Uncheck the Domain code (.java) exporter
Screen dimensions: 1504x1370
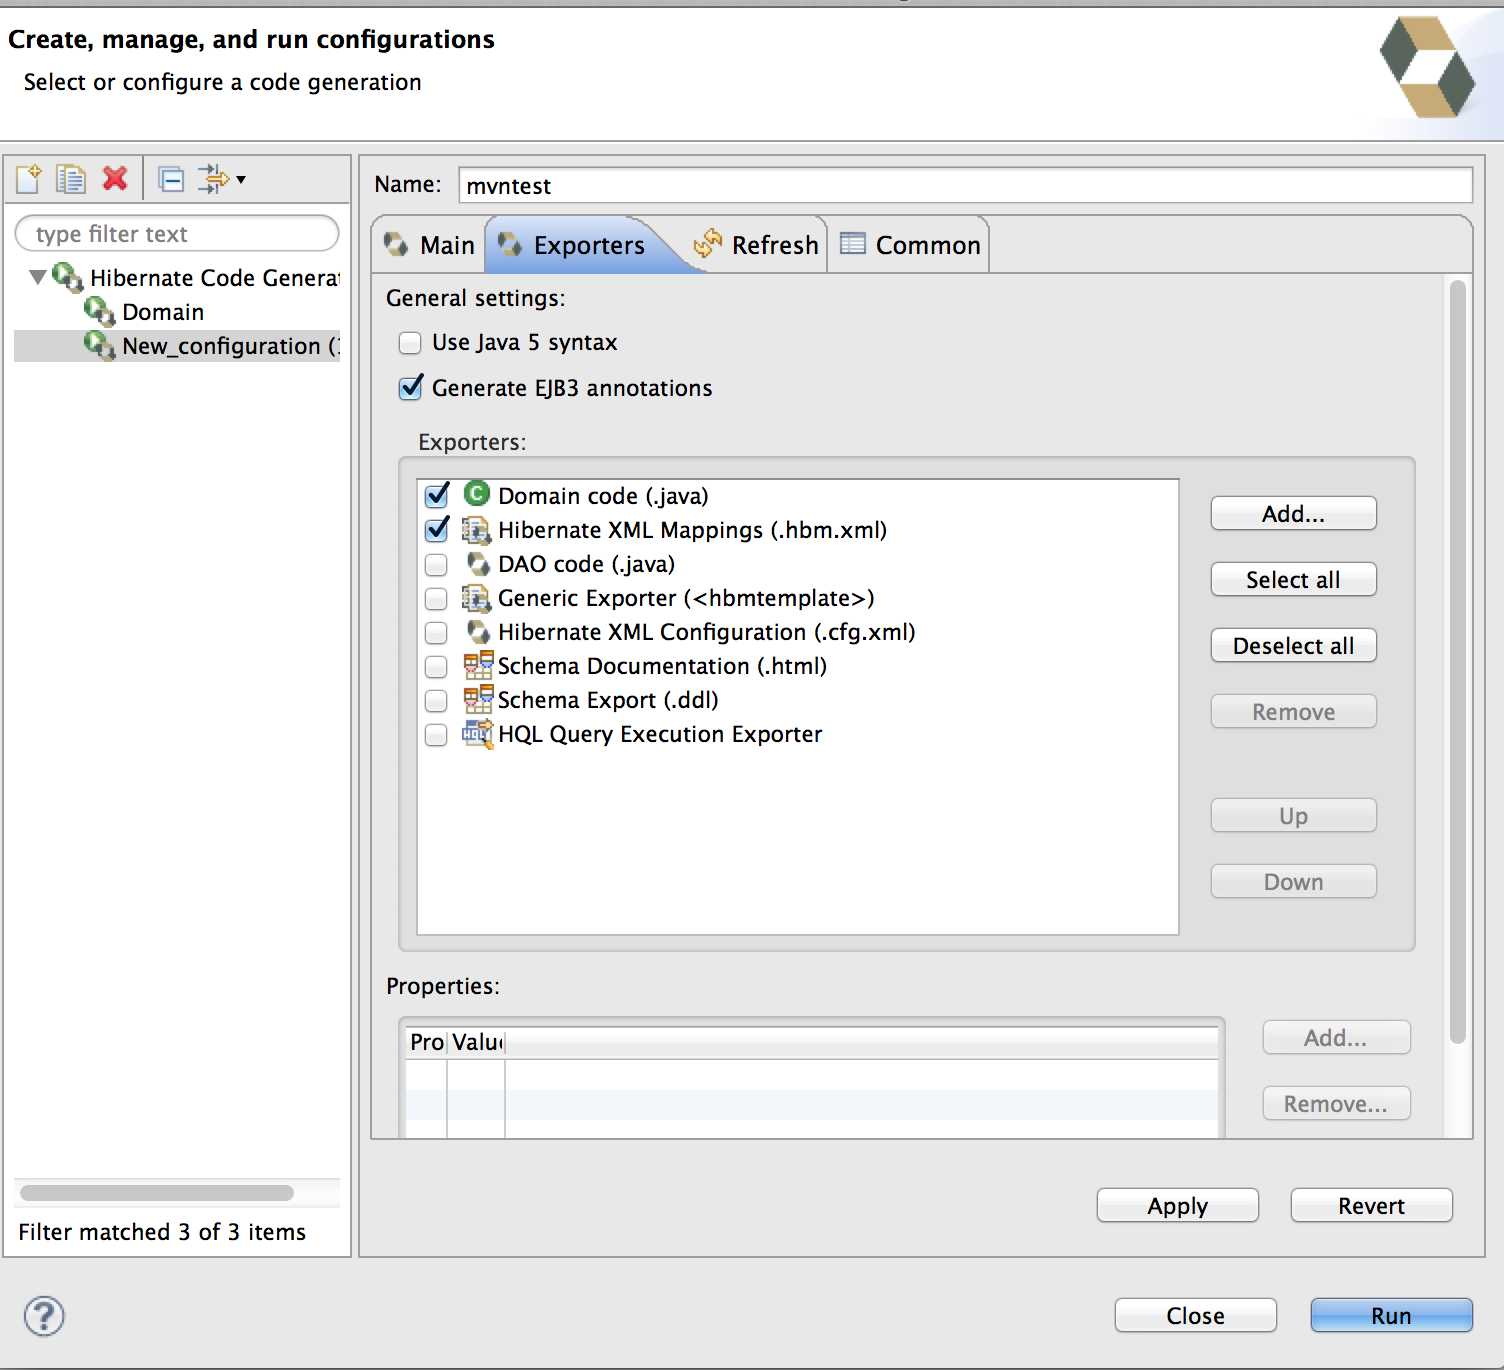[x=436, y=496]
